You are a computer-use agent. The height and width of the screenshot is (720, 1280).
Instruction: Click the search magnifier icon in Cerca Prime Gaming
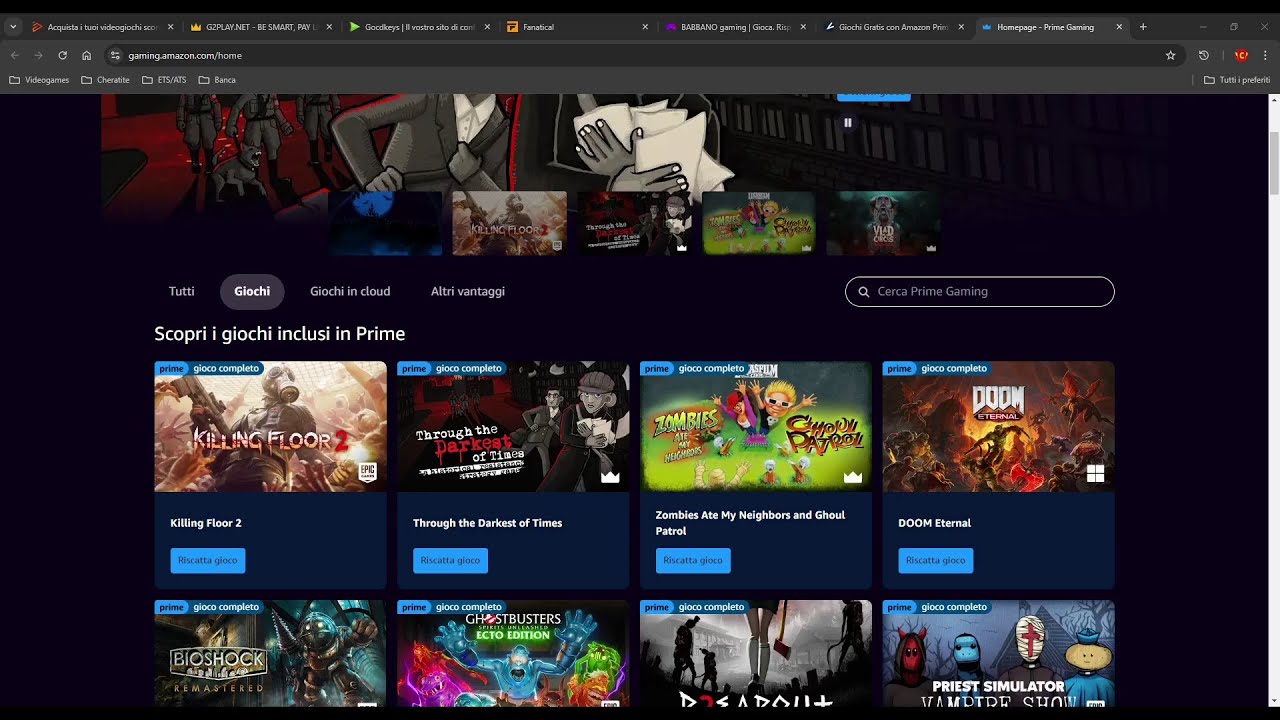[x=864, y=292]
